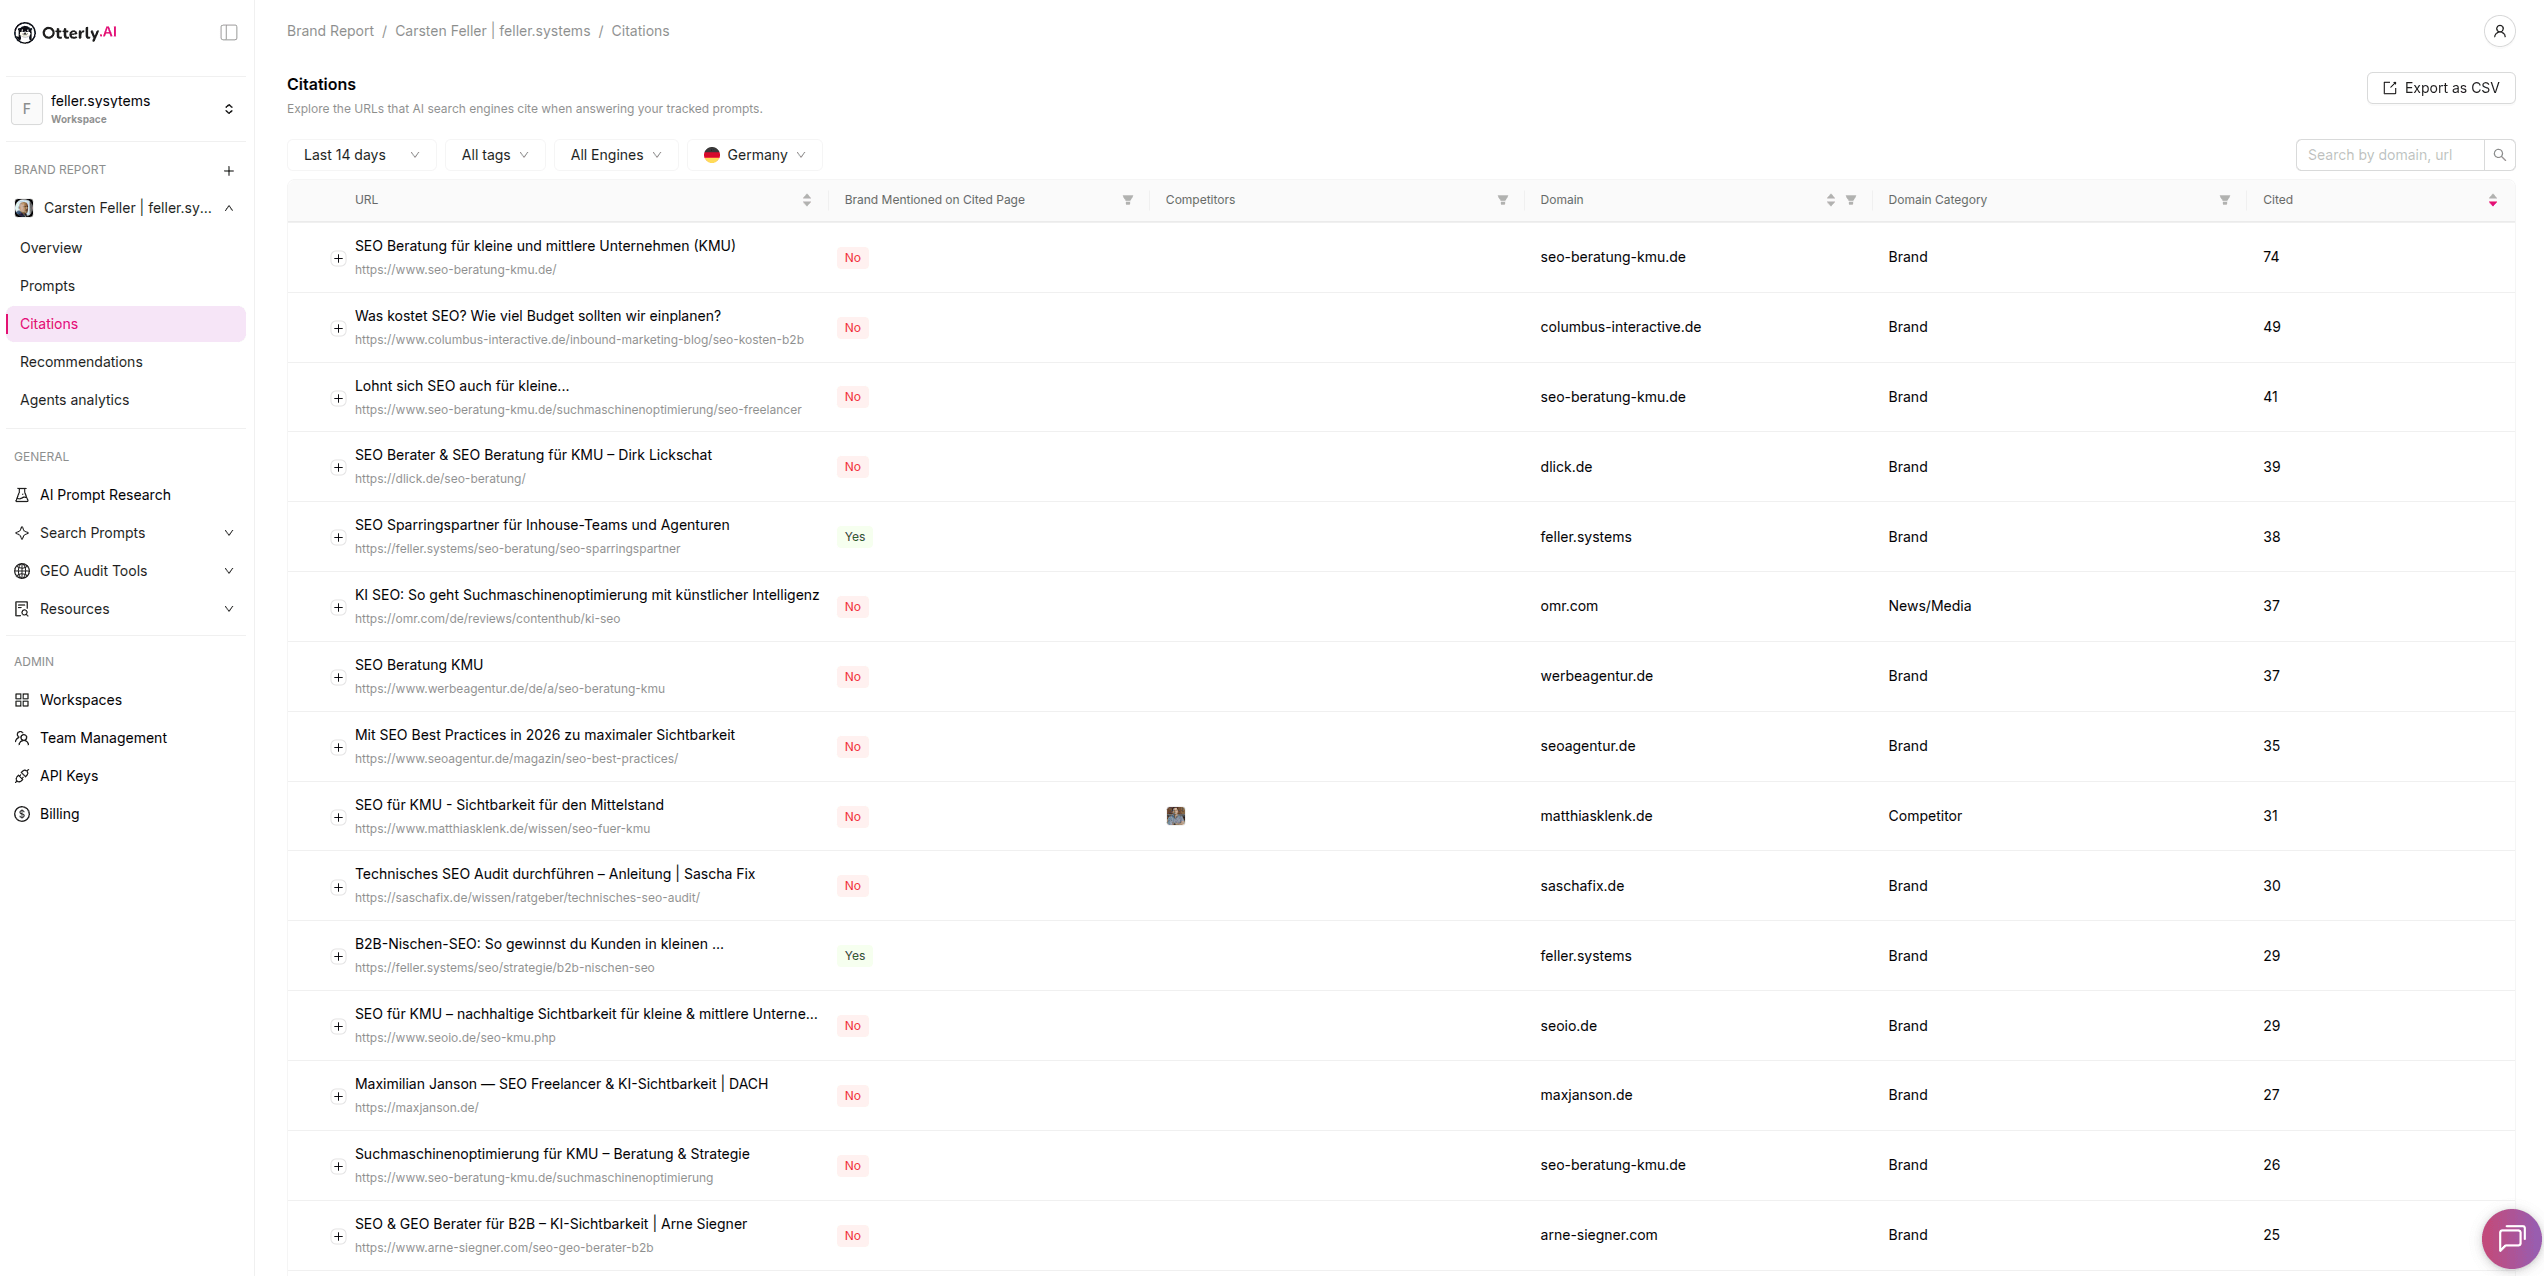This screenshot has width=2544, height=1276.
Task: Add a new brand report
Action: pyautogui.click(x=229, y=171)
